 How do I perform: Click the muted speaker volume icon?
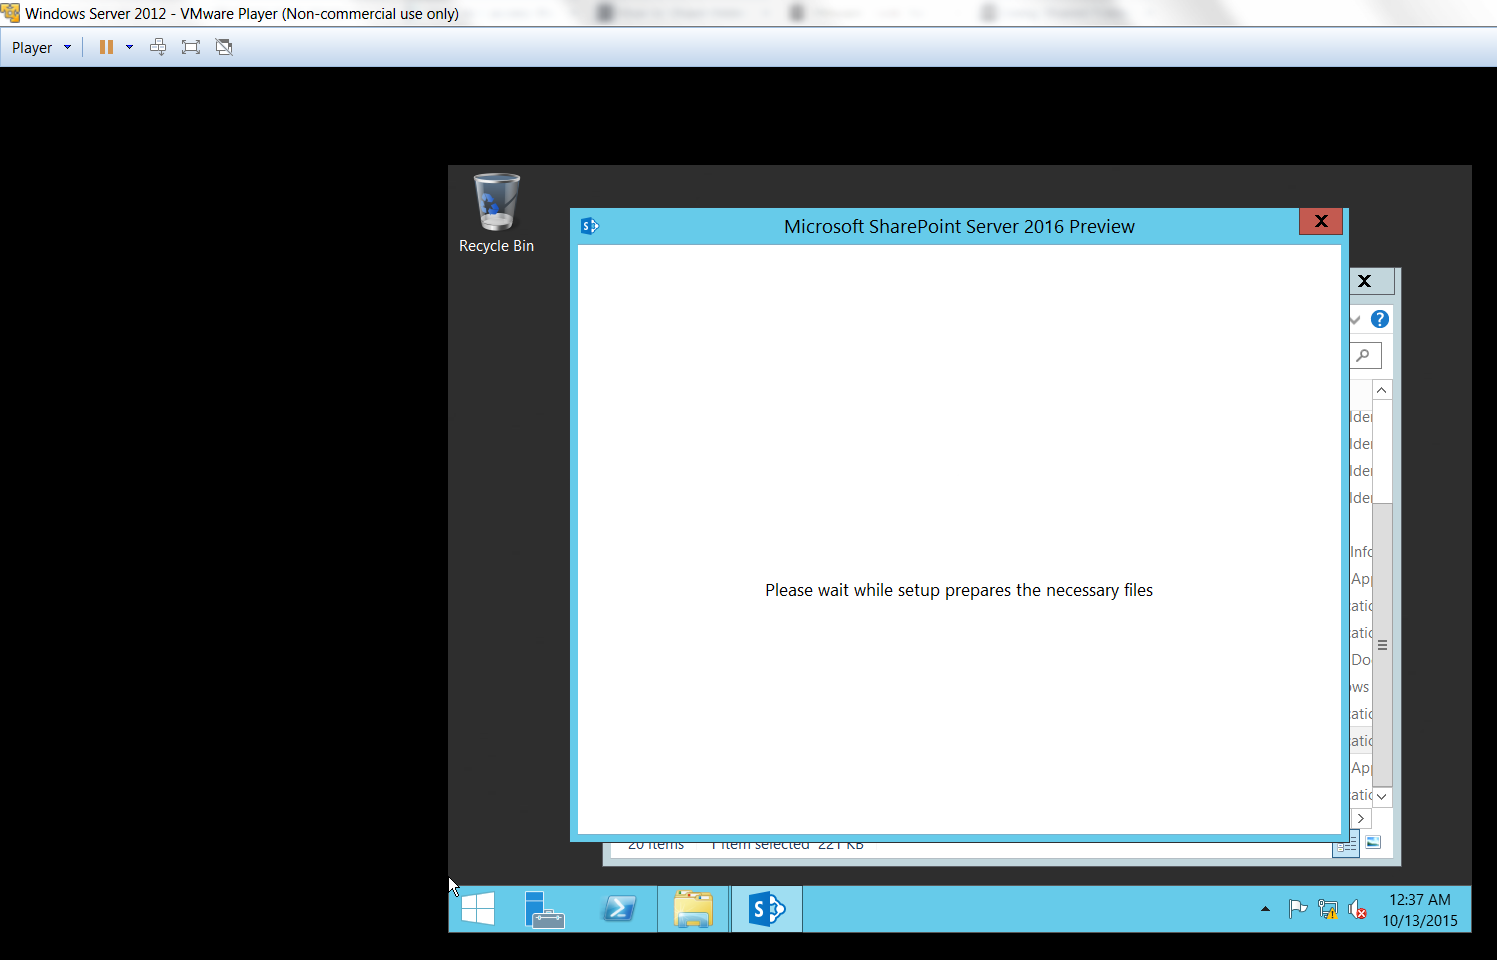click(1357, 909)
